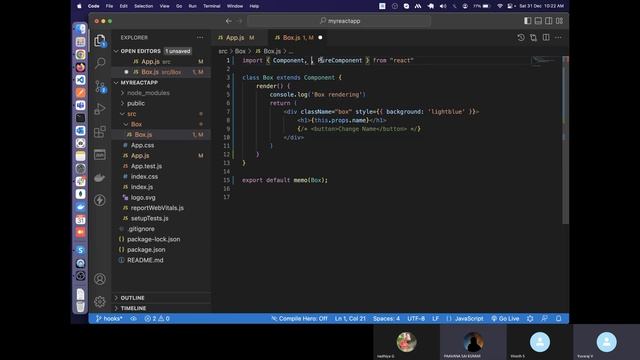The image size is (640, 360).
Task: Change end of line sequence LF
Action: [436, 318]
